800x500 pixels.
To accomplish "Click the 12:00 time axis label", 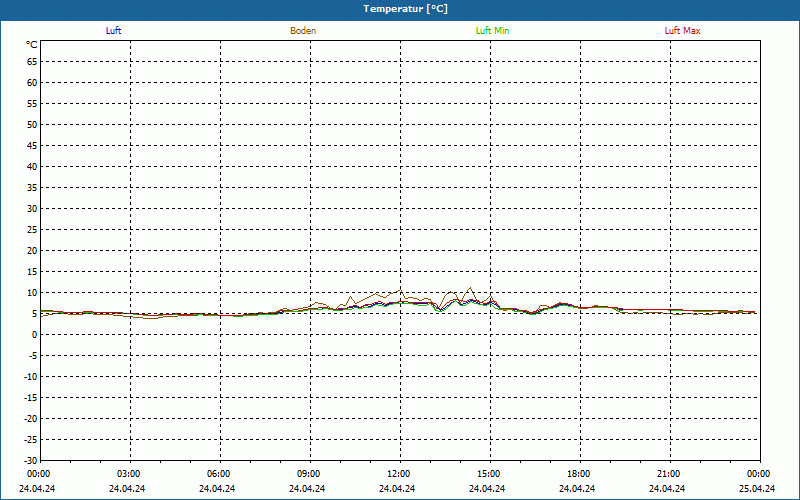I will coord(397,474).
